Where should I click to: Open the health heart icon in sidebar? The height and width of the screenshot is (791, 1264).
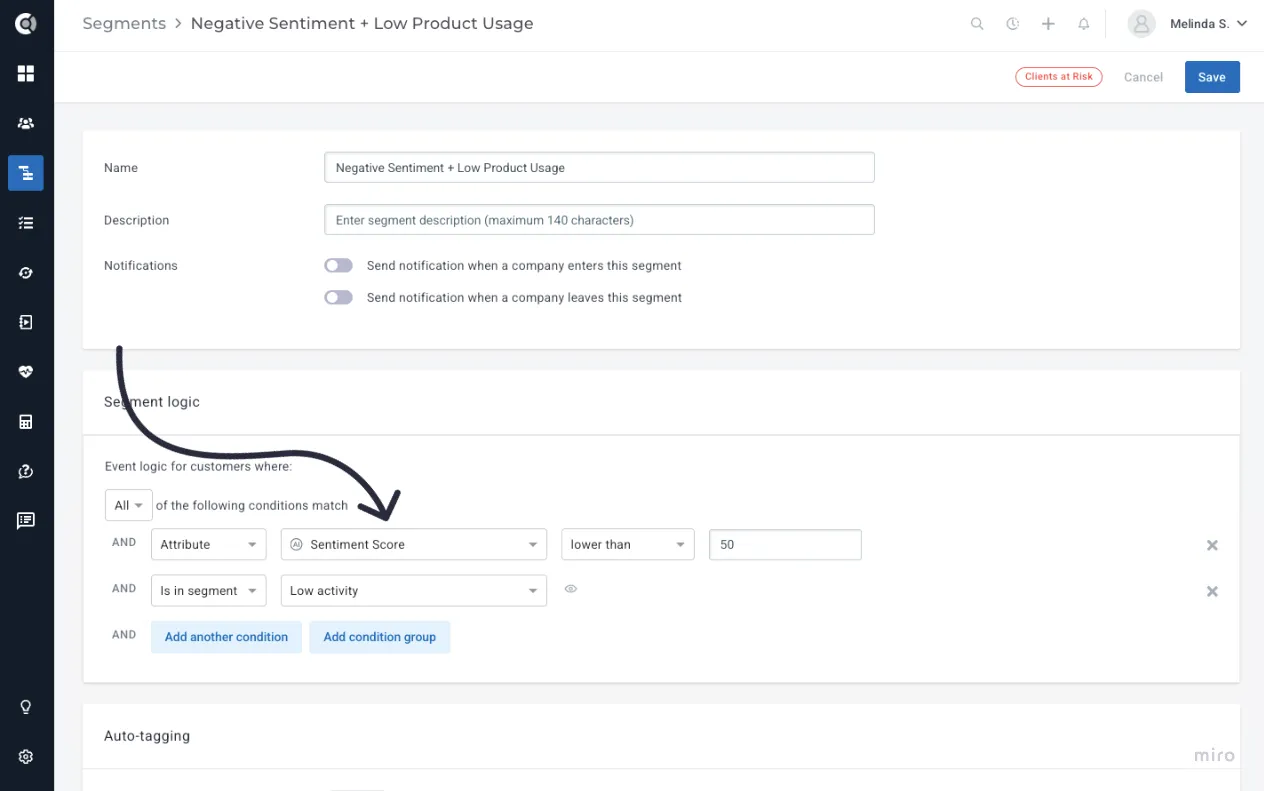pyautogui.click(x=26, y=372)
